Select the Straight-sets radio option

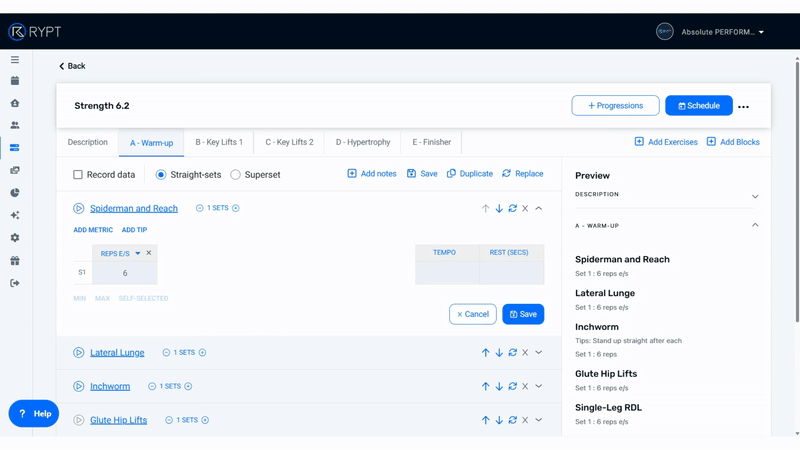(161, 174)
